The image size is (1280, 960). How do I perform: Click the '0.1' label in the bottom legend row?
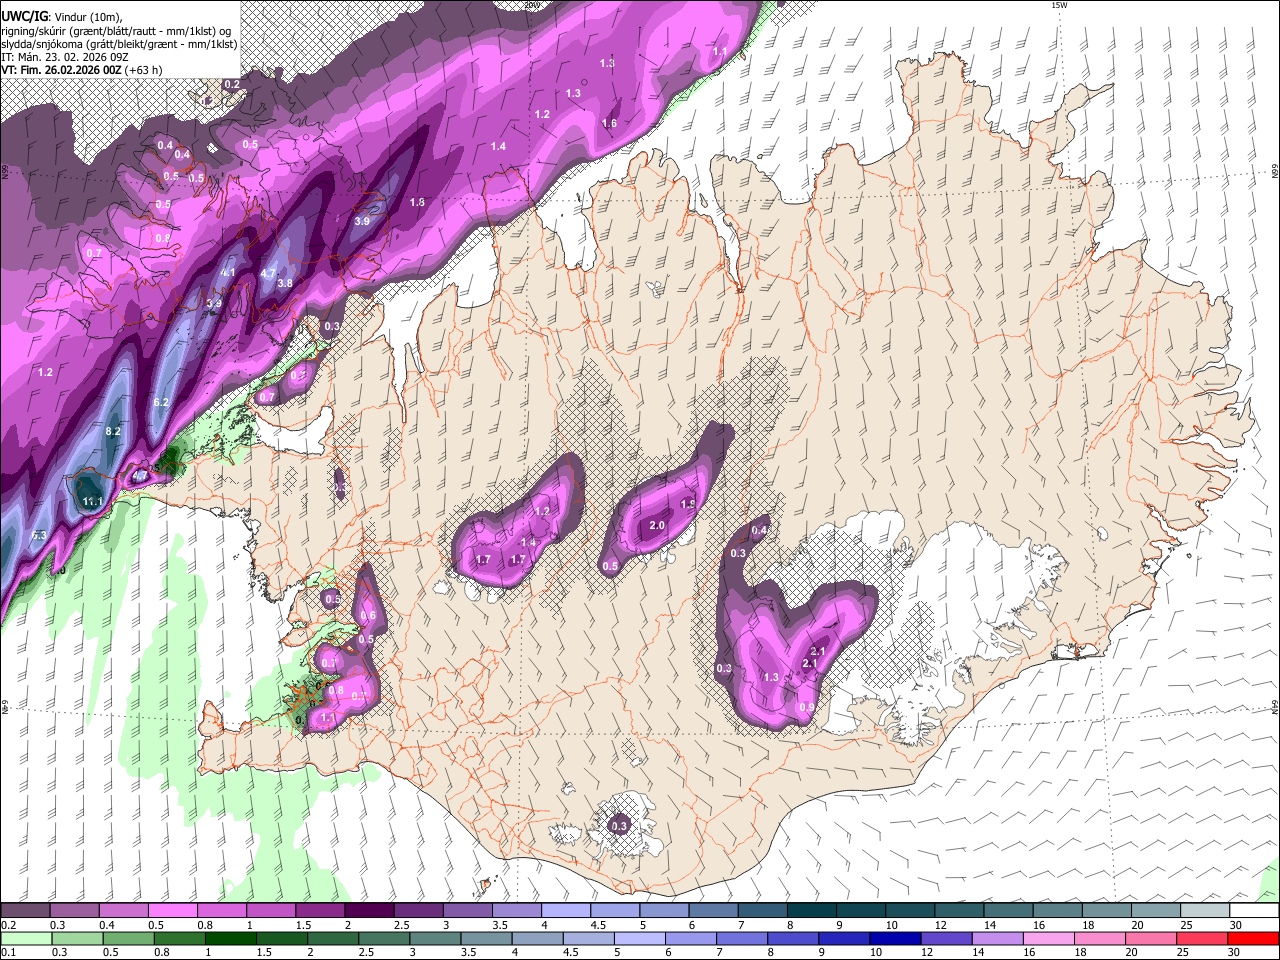pos(9,952)
